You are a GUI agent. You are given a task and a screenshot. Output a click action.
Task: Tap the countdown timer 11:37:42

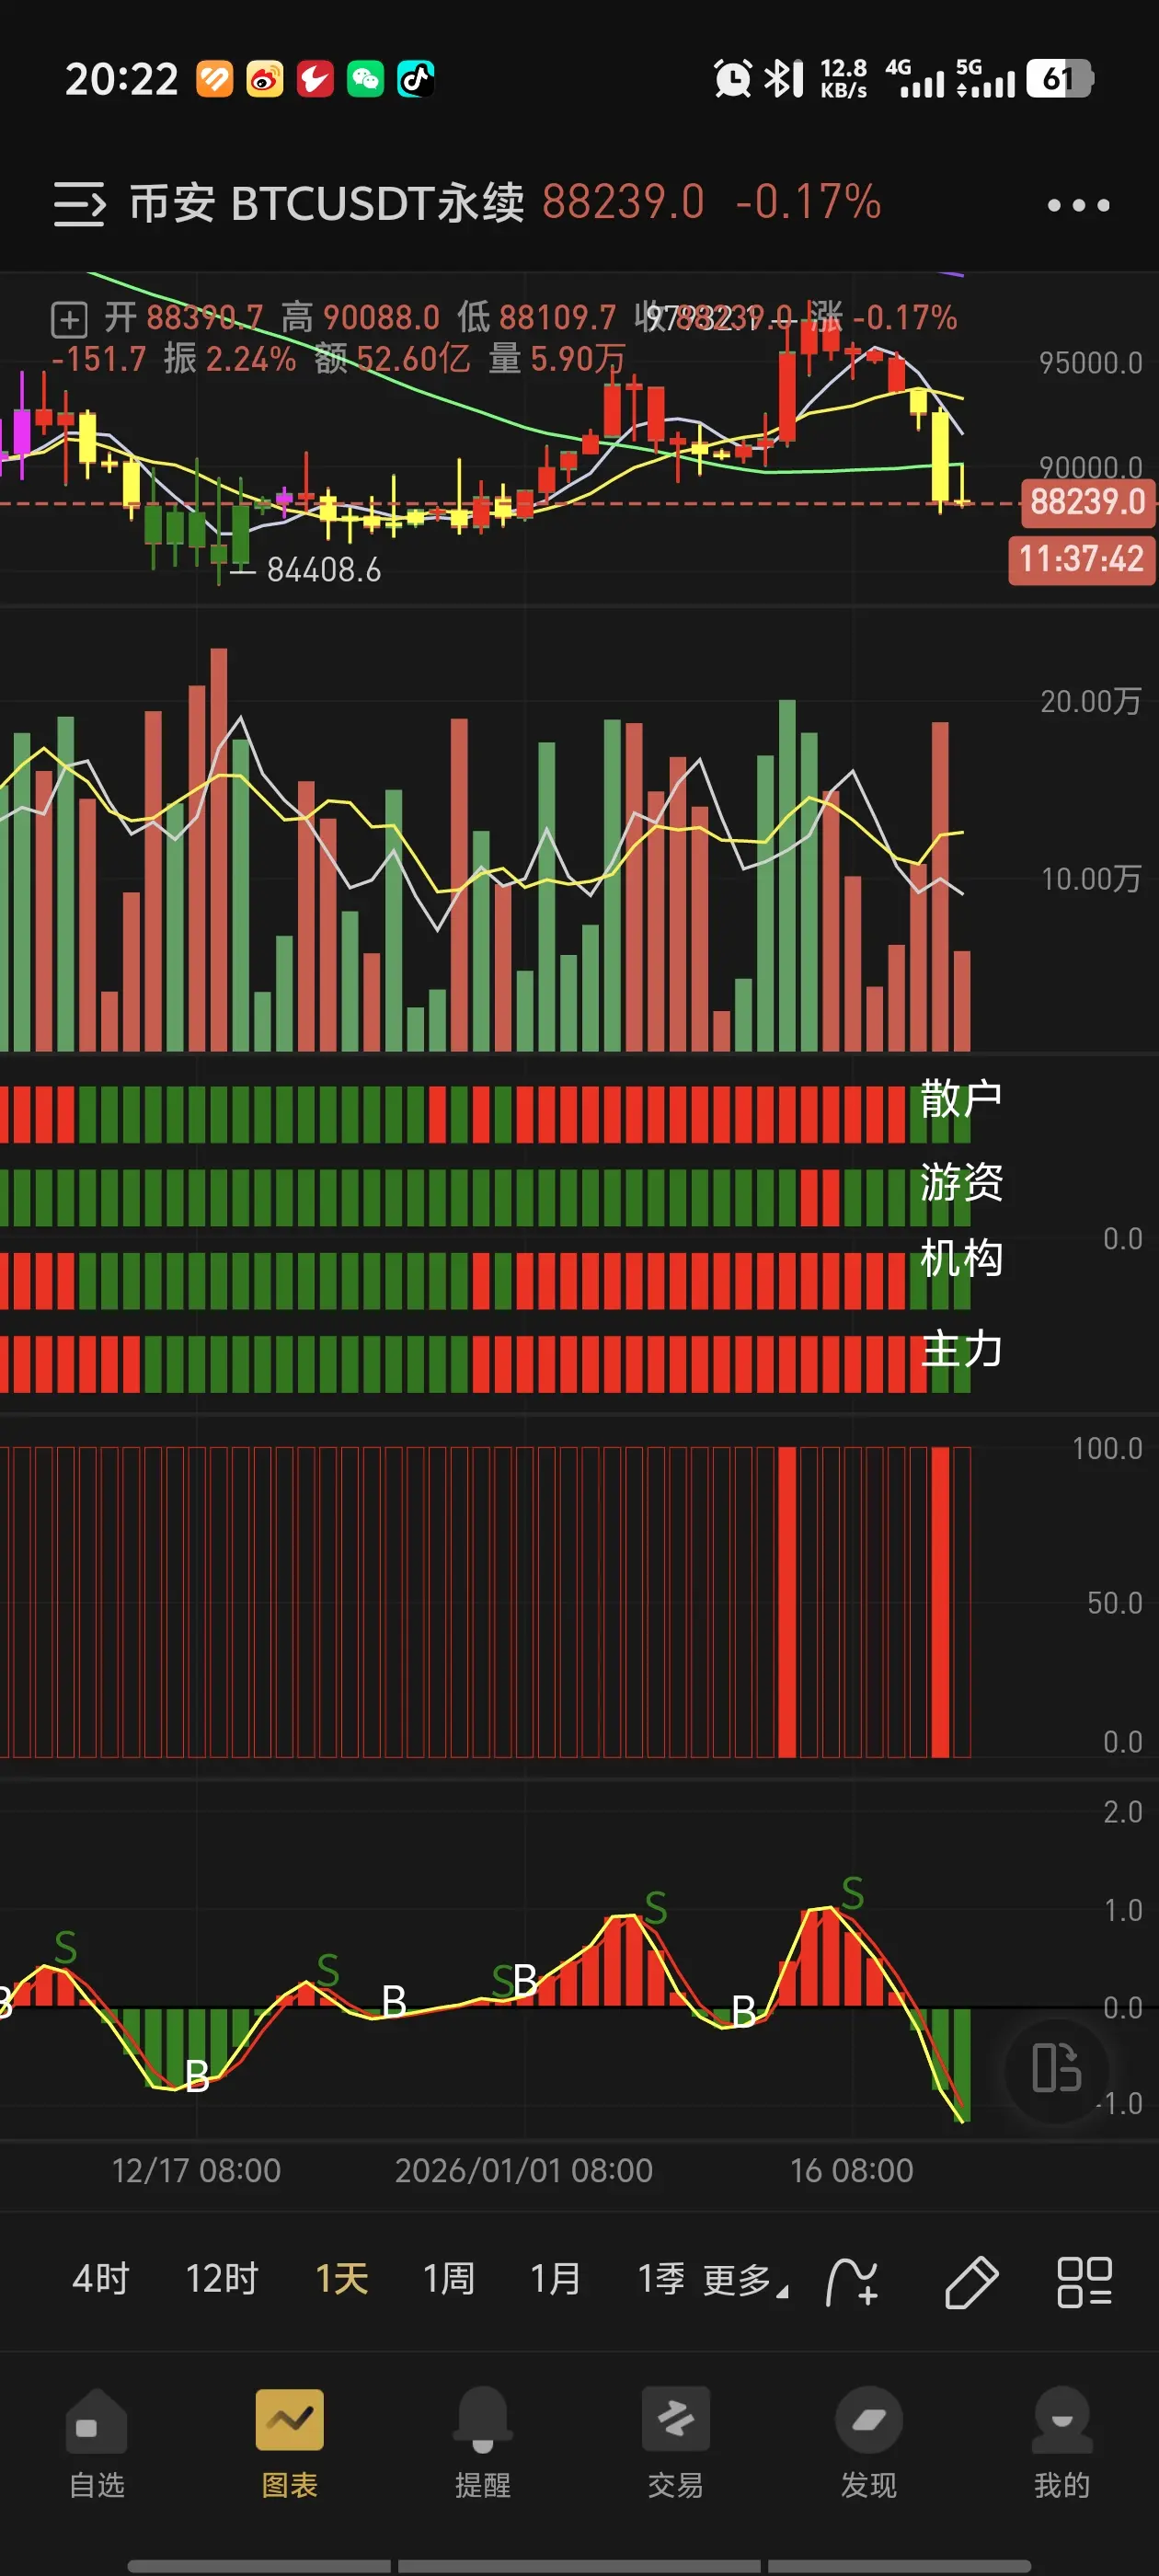click(x=1082, y=559)
